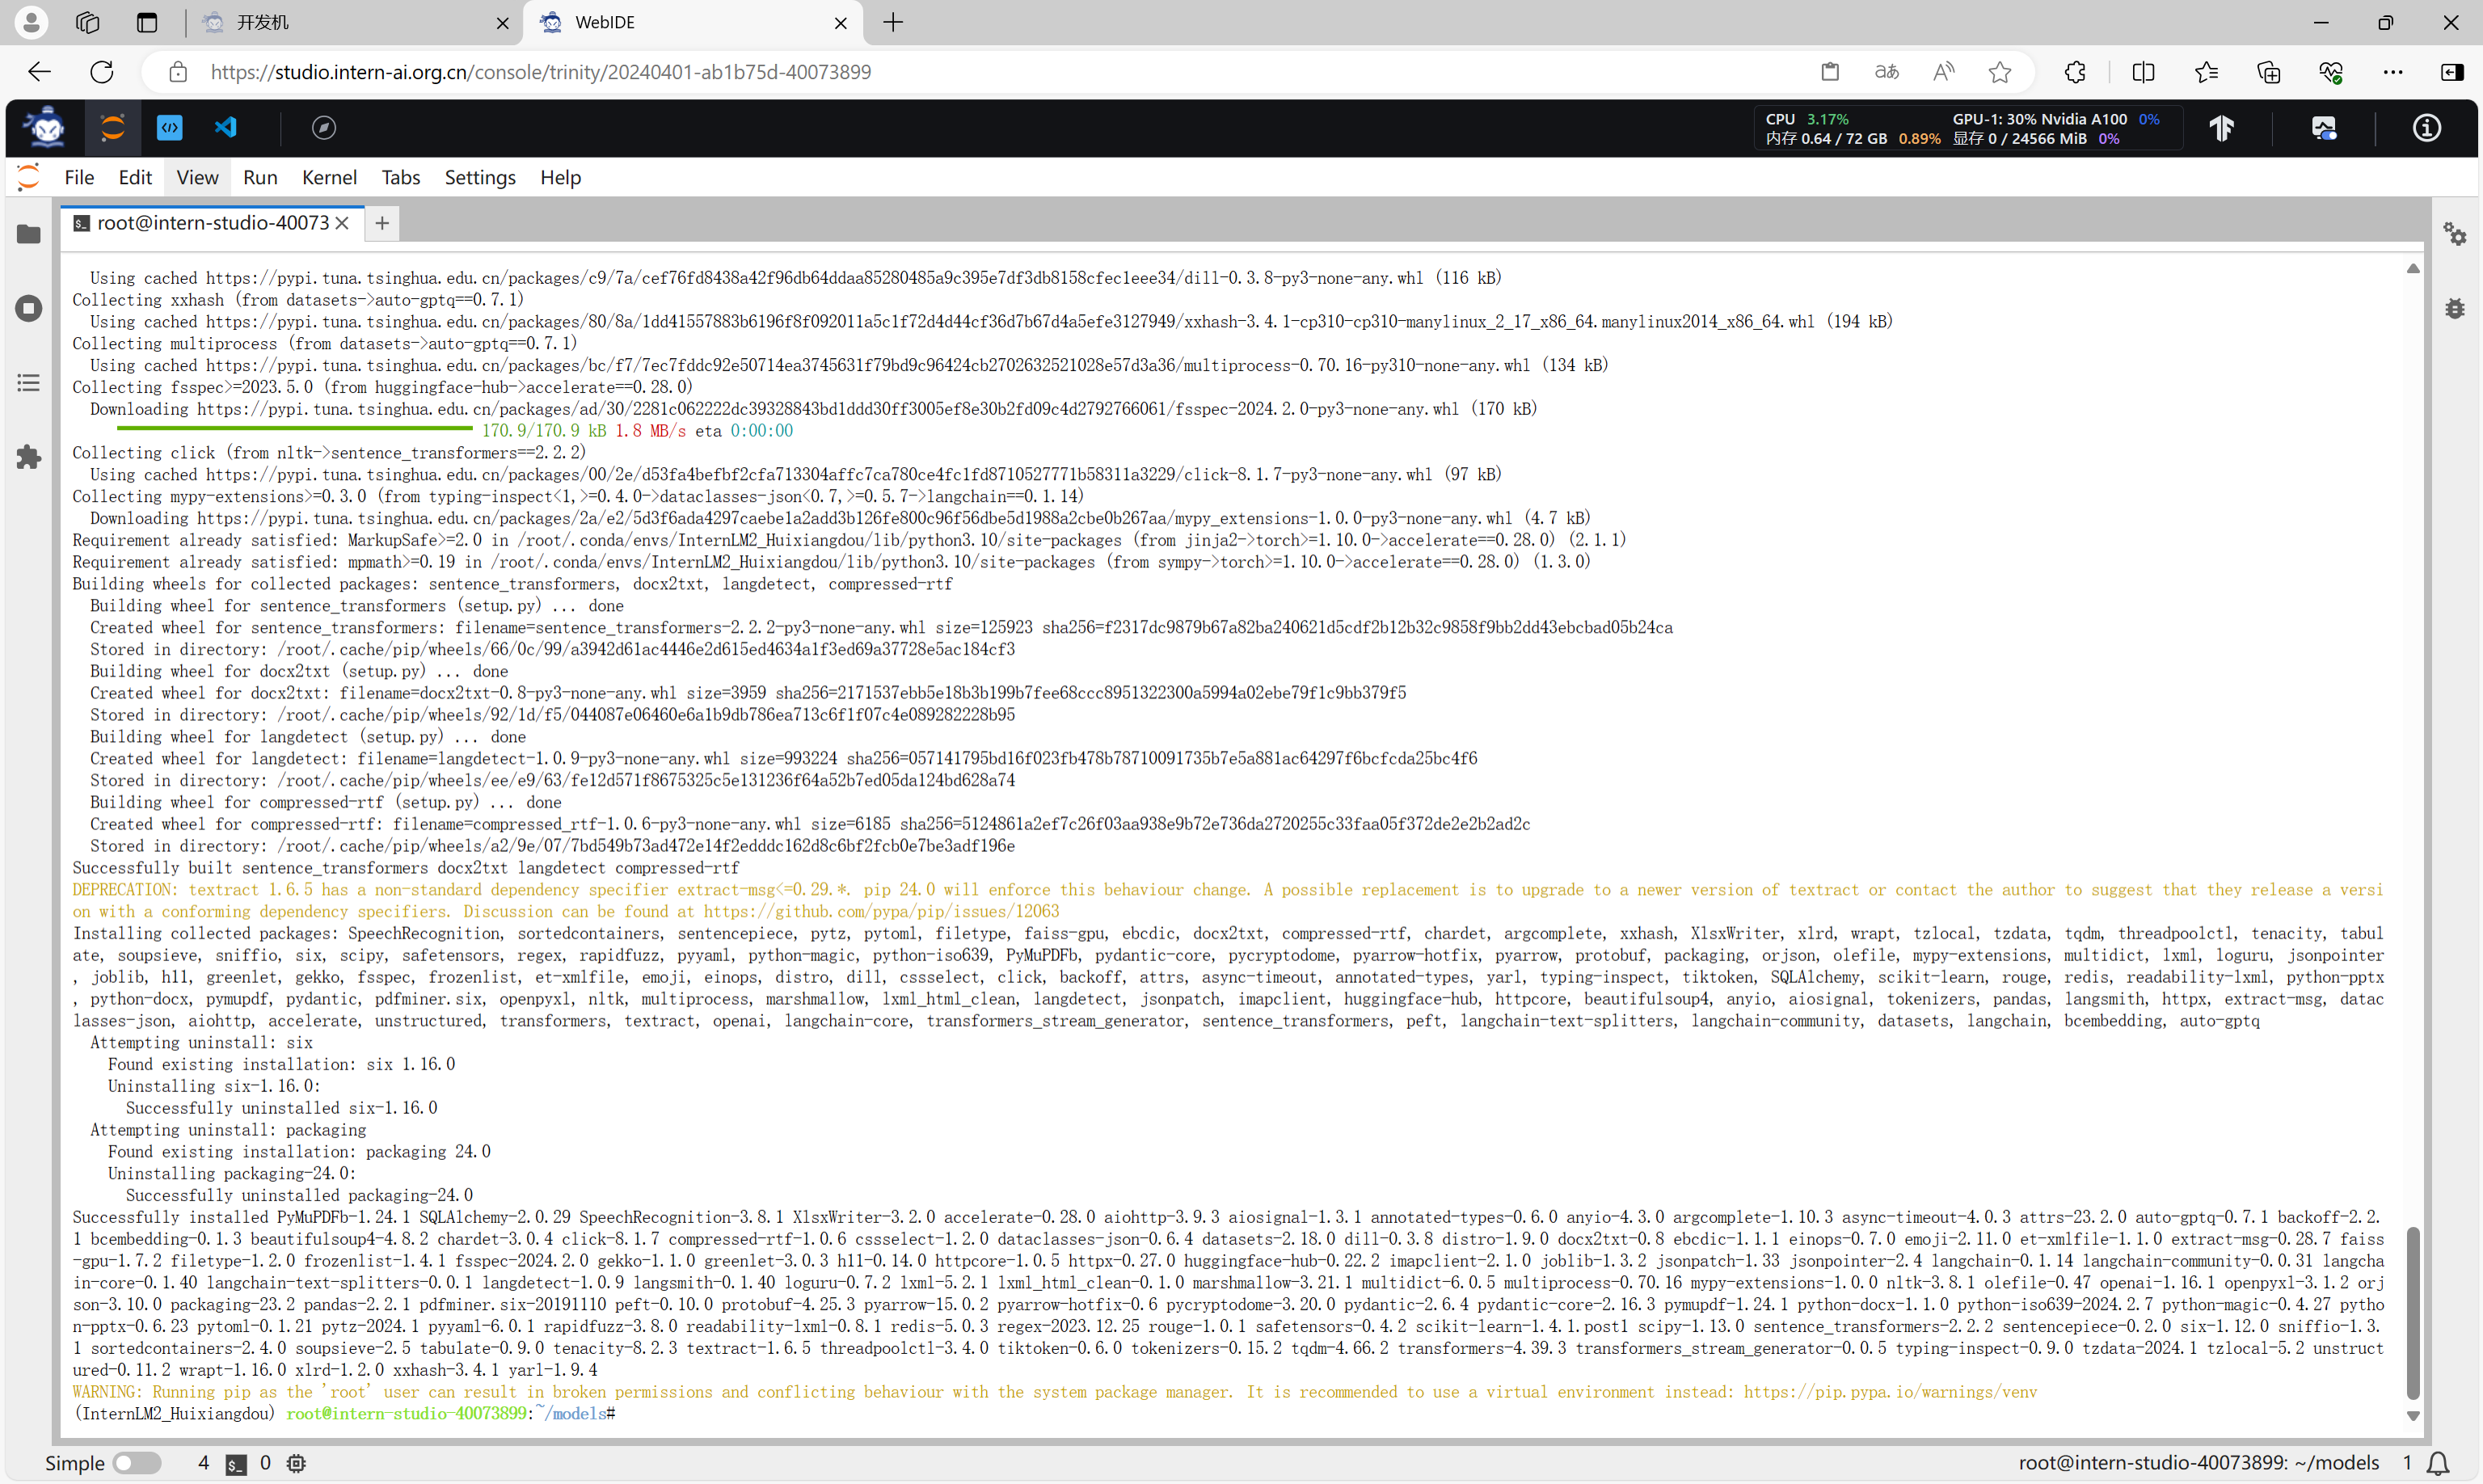Open the compass explore icon
Image resolution: width=2483 pixels, height=1484 pixels.
coord(324,128)
